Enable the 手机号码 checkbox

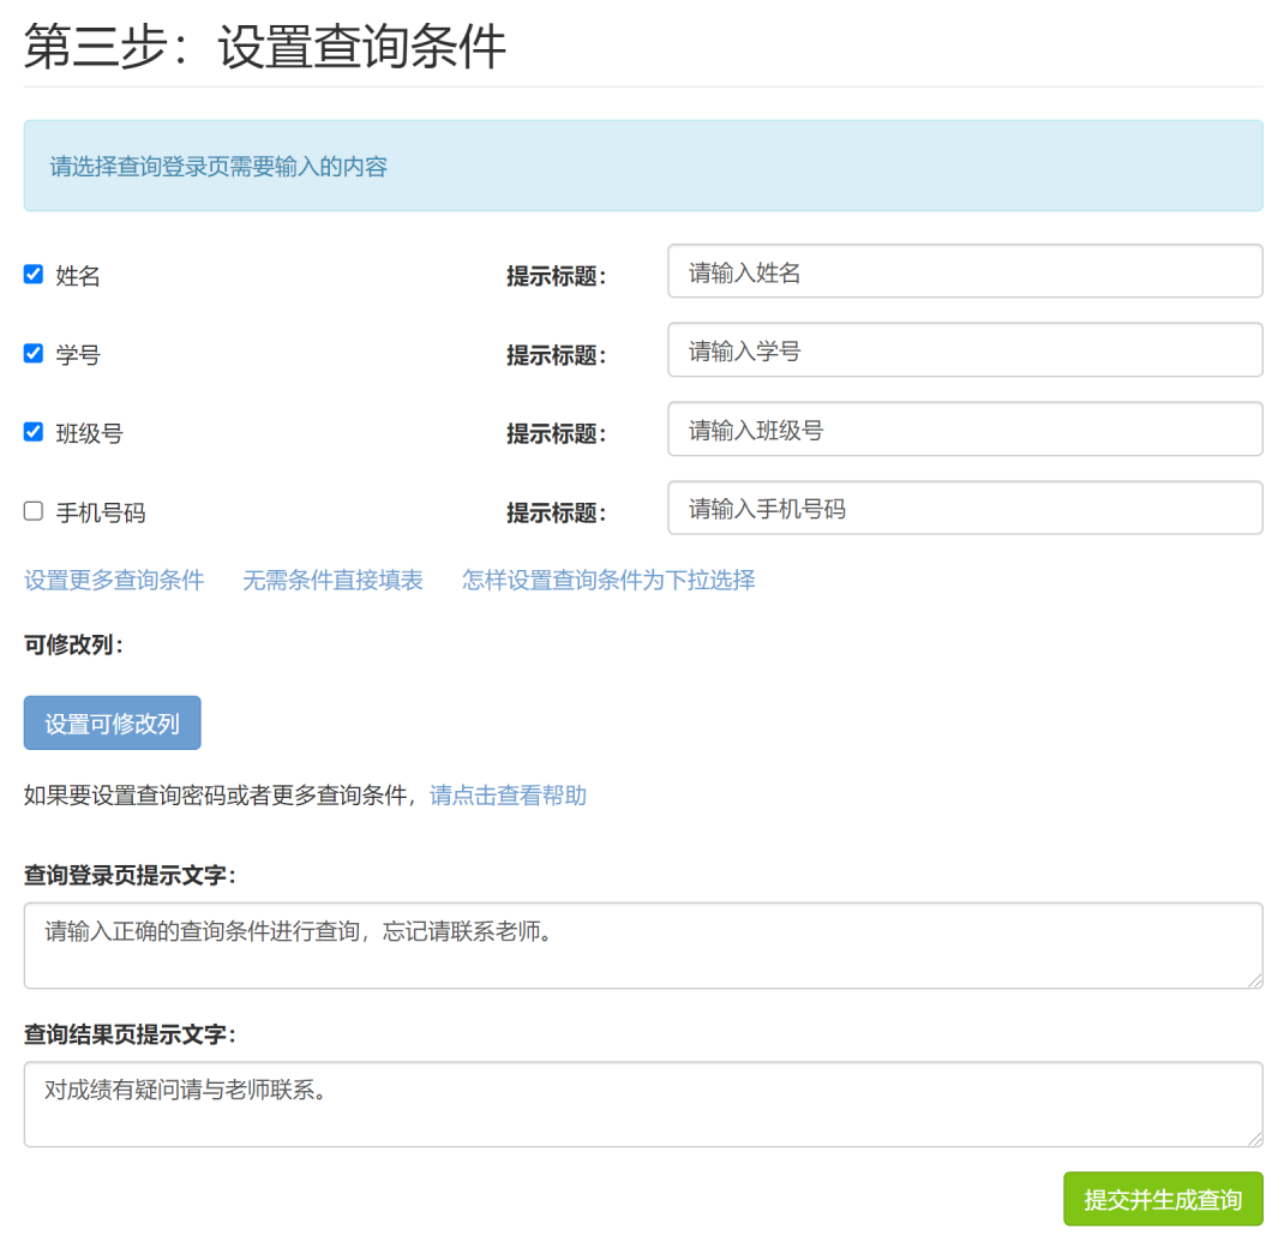point(33,511)
